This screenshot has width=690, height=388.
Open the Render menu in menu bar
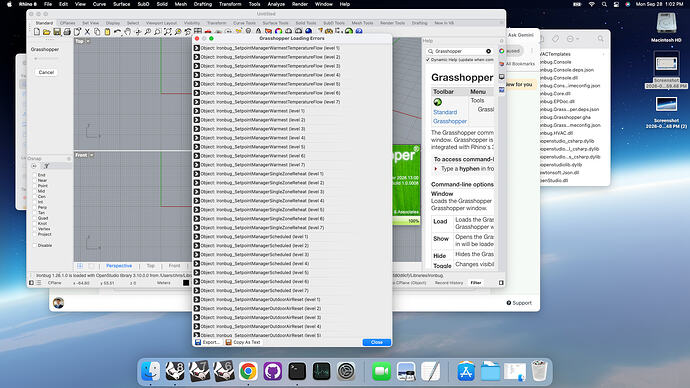[300, 4]
